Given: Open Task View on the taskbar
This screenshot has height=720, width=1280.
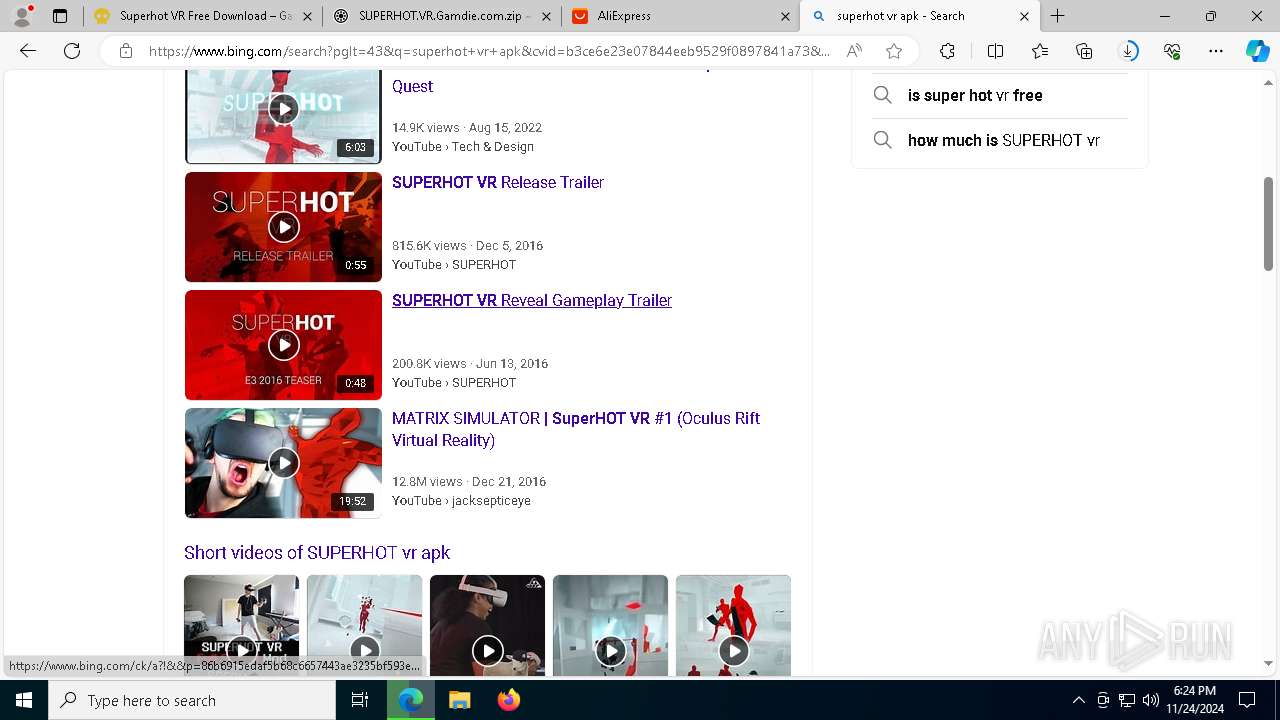Looking at the screenshot, I should click(360, 700).
